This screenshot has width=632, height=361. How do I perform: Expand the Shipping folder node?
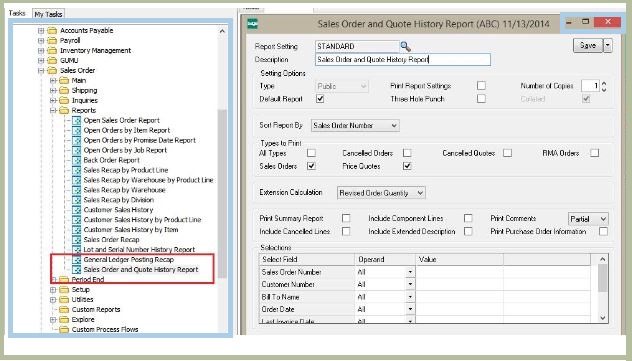(53, 90)
